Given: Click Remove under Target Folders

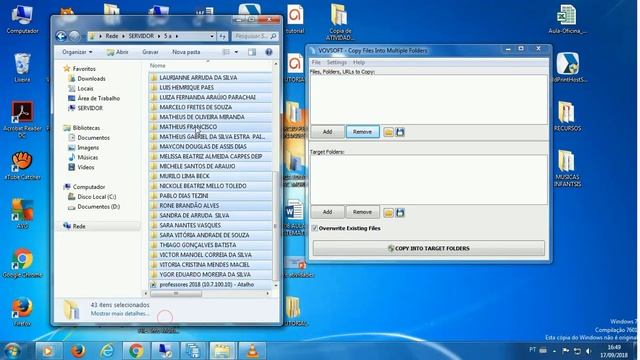Looking at the screenshot, I should (362, 212).
